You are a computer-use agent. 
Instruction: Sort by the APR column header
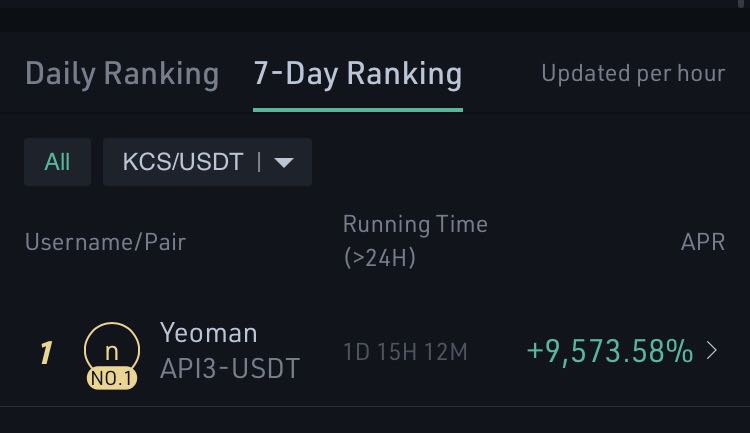(703, 242)
